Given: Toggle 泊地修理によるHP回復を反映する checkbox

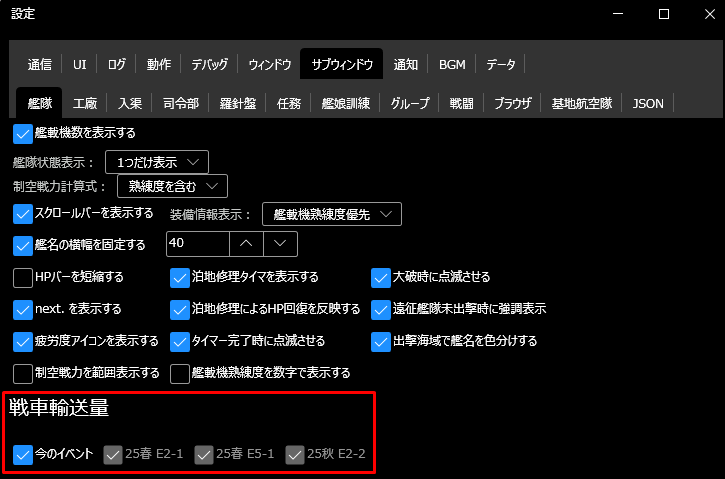Looking at the screenshot, I should point(179,310).
